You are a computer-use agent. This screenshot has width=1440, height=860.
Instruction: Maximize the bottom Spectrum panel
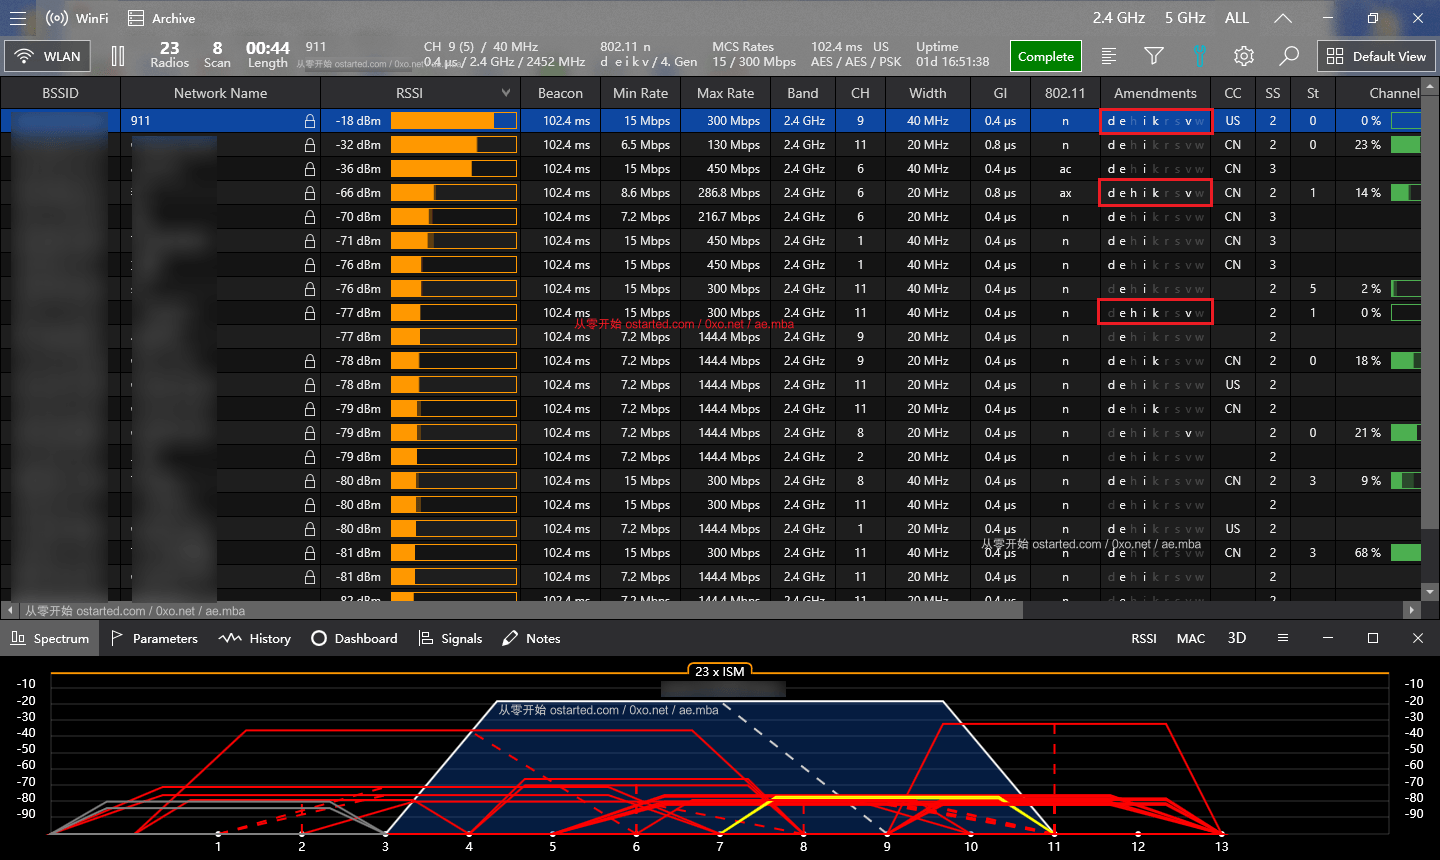1373,638
